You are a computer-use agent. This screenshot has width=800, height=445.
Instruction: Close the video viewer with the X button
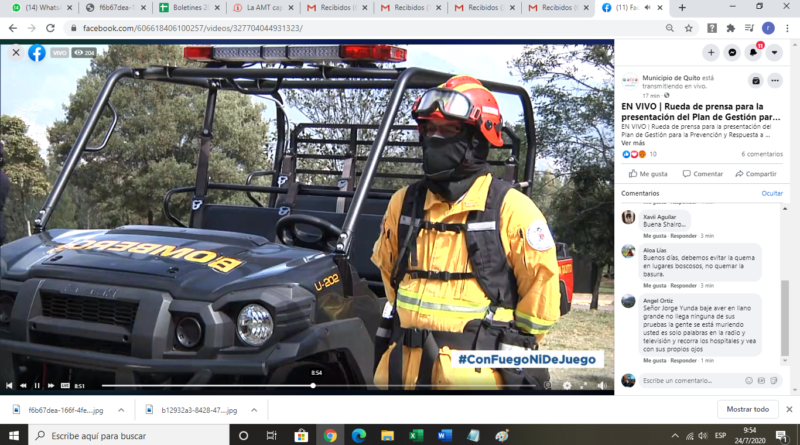pos(16,52)
